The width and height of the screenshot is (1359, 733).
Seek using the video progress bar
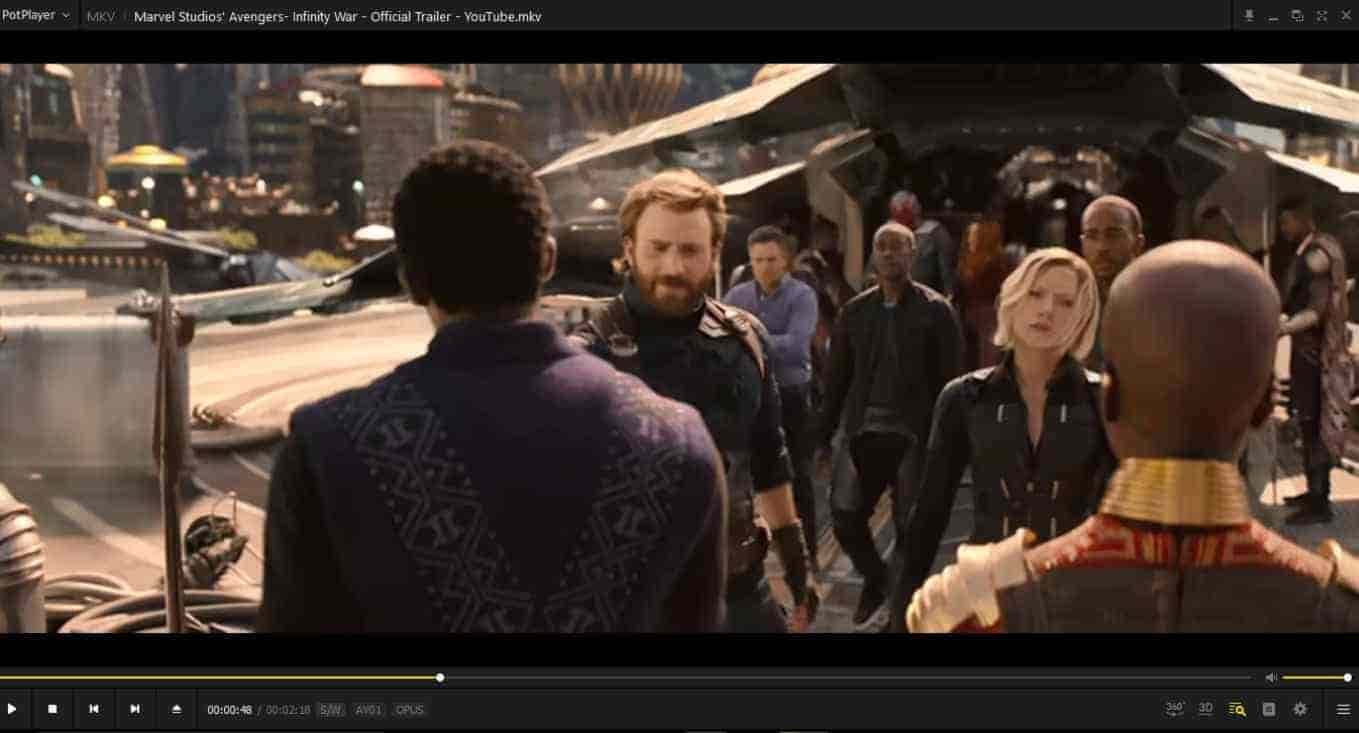626,677
